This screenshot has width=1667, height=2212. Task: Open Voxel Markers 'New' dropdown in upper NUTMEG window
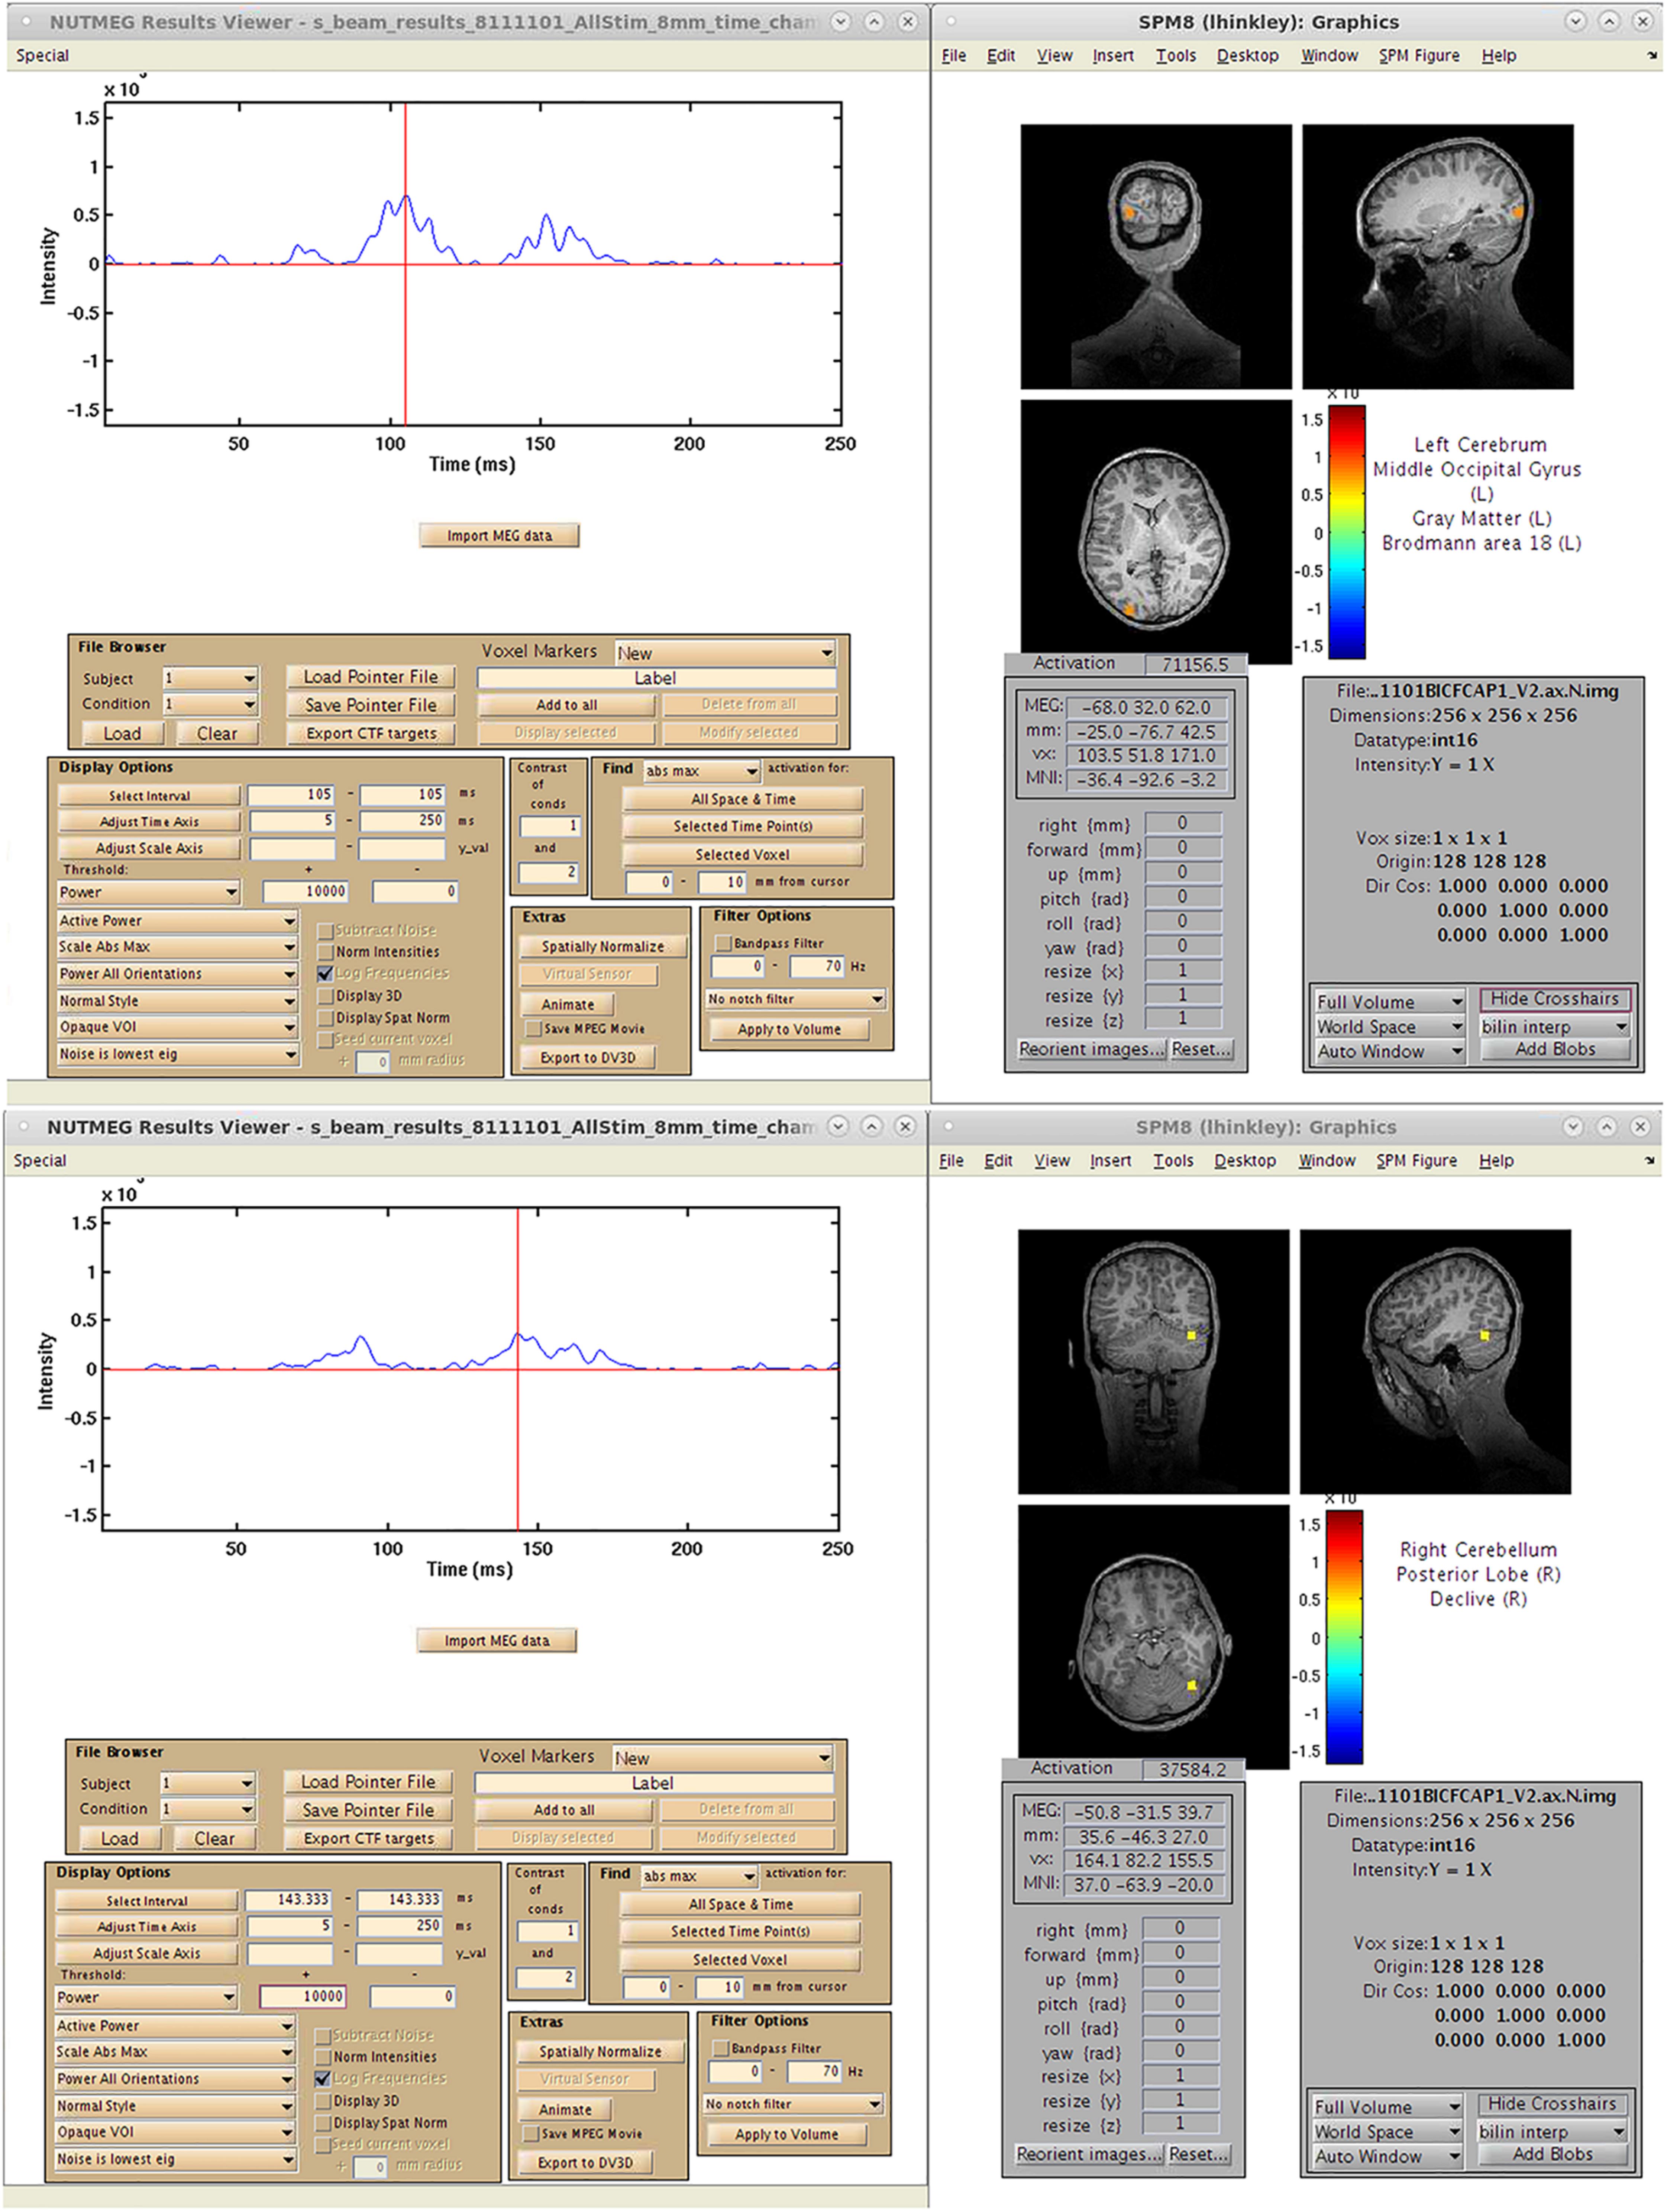tap(725, 653)
